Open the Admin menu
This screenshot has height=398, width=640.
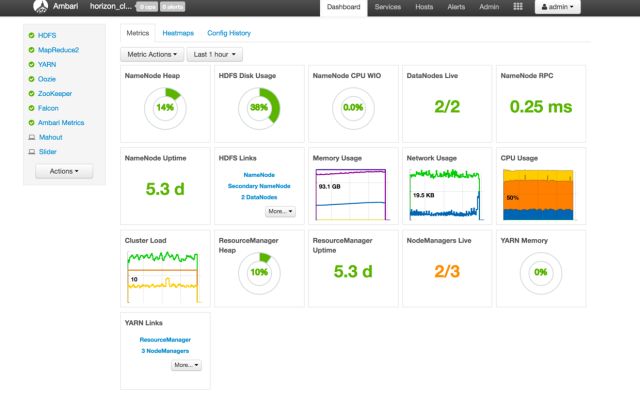[489, 7]
